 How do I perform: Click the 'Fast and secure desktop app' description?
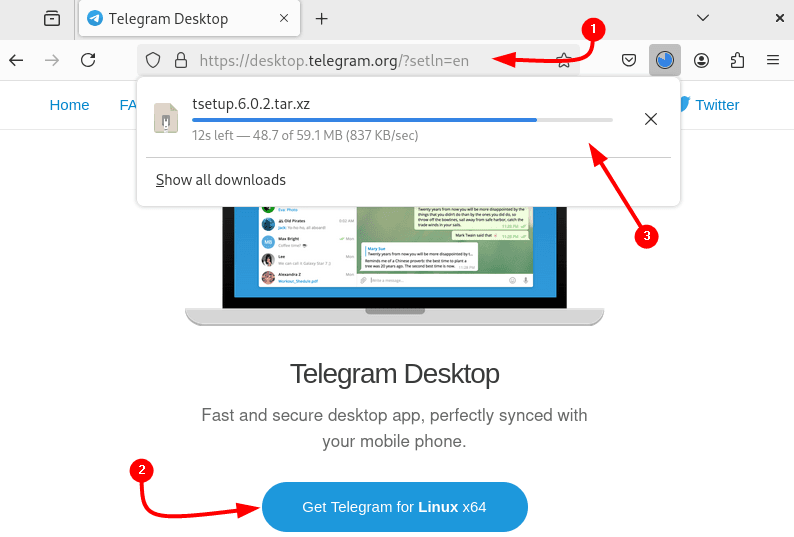[394, 428]
